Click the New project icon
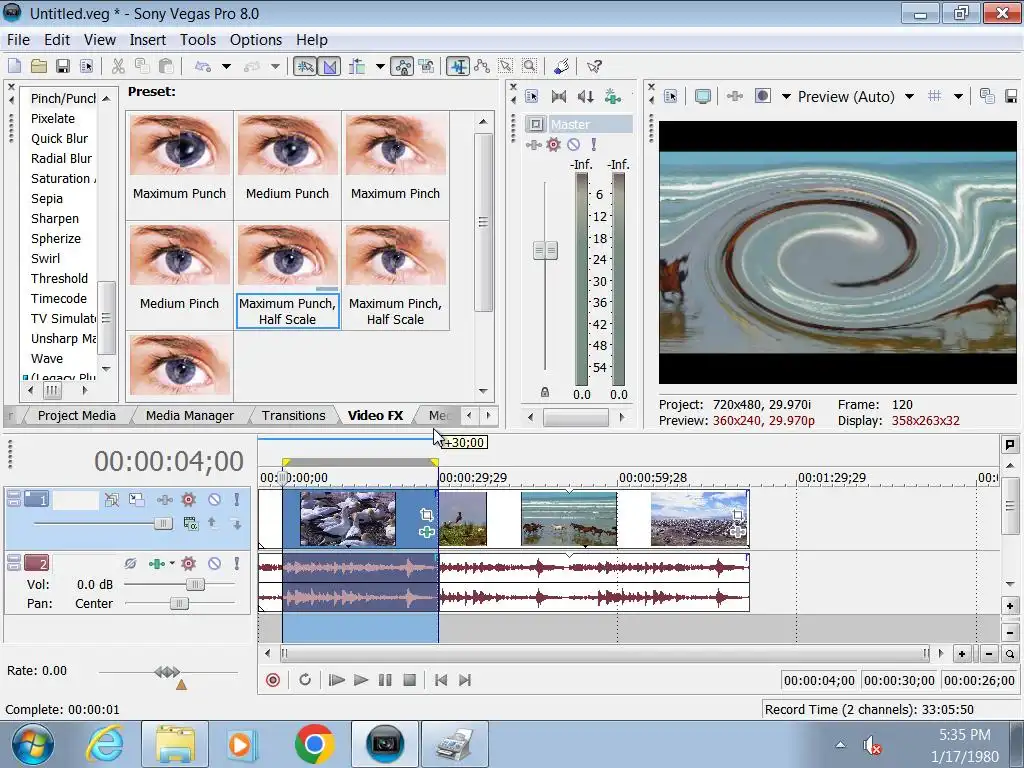 (x=14, y=66)
